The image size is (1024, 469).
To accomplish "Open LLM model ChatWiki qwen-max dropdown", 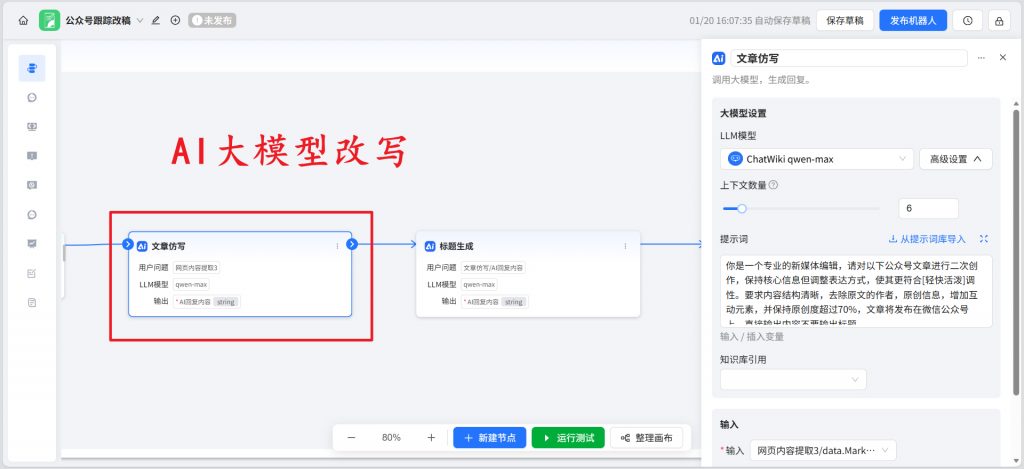I will pyautogui.click(x=817, y=159).
